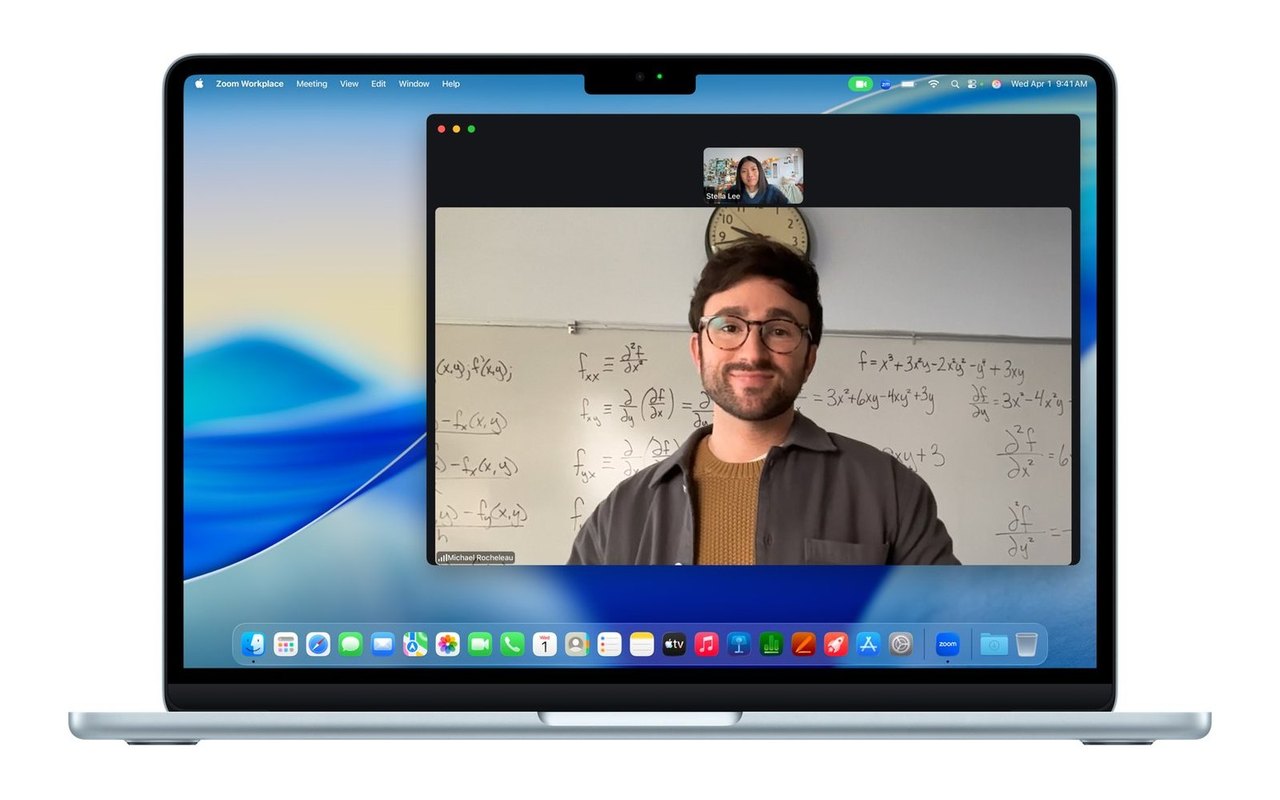This screenshot has width=1280, height=800.
Task: Open Mail app in Dock
Action: tap(382, 645)
